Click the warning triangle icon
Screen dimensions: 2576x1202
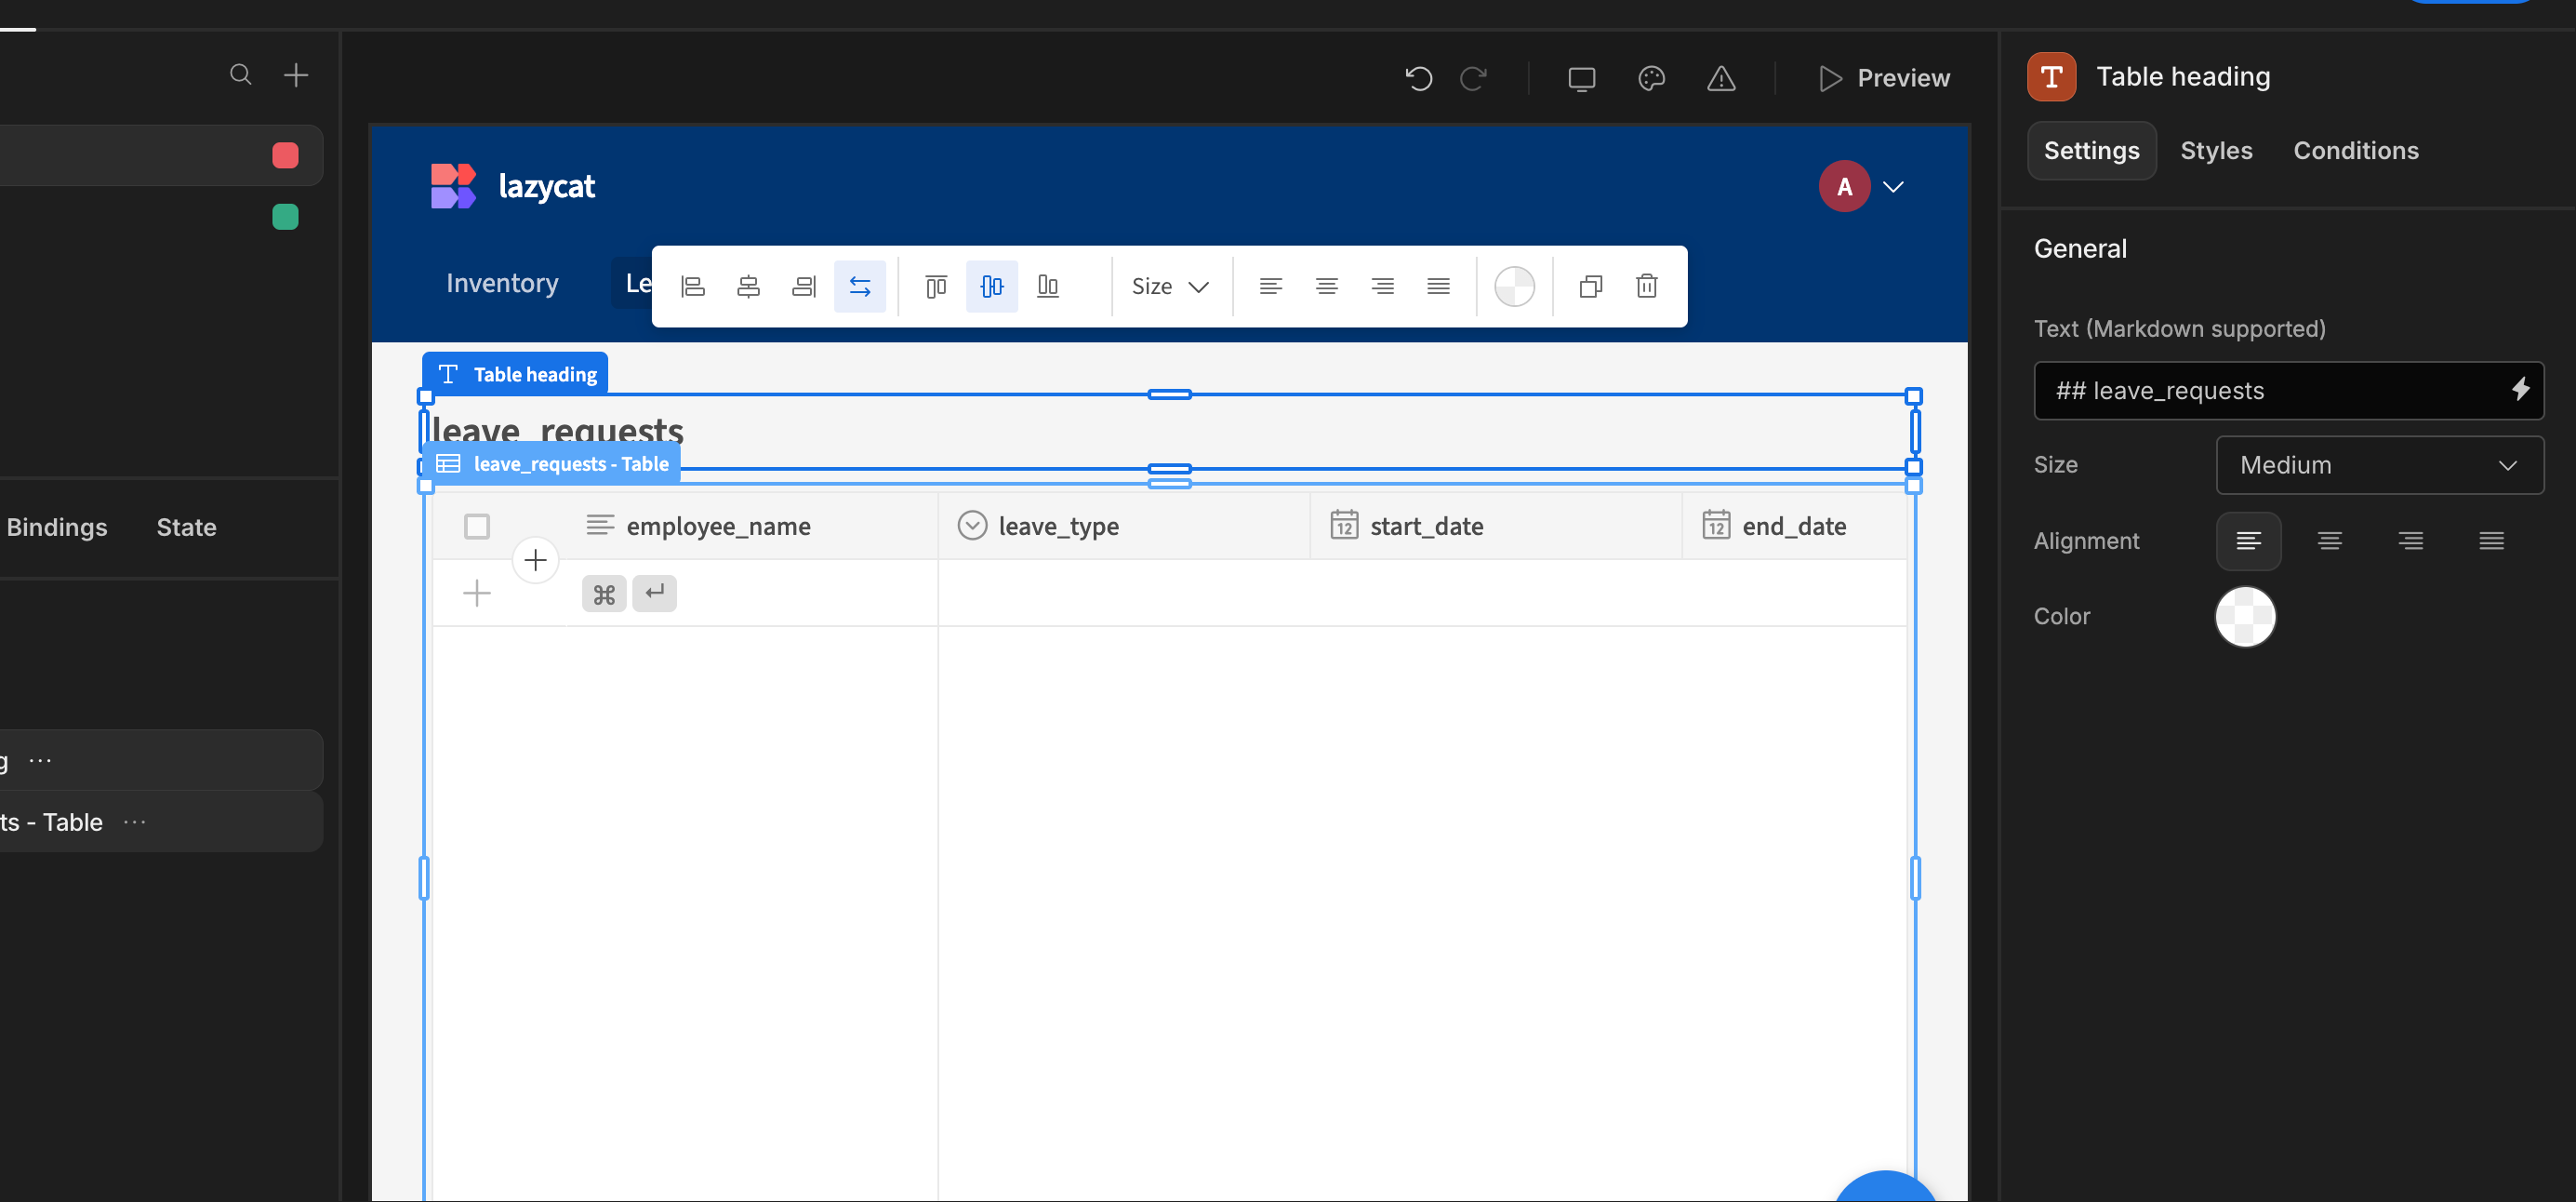pos(1721,78)
